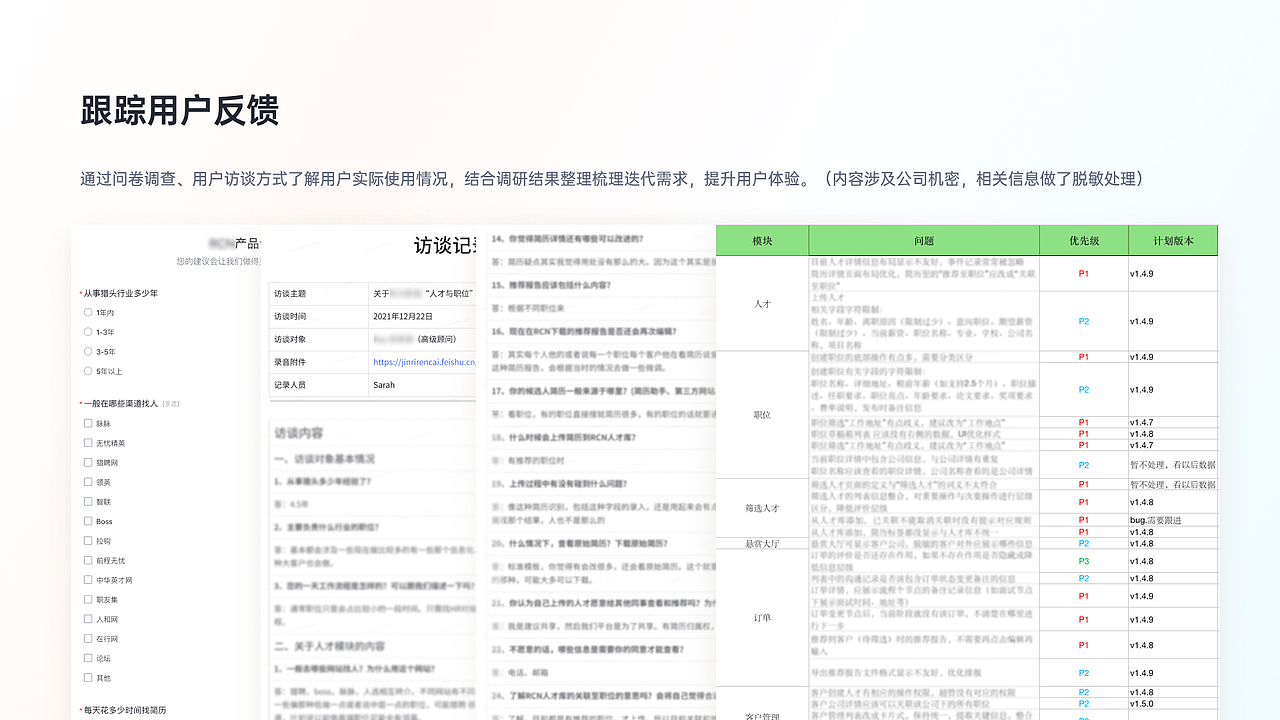The width and height of the screenshot is (1280, 720).
Task: Select the 悬赏大厅 module cell
Action: pyautogui.click(x=763, y=544)
